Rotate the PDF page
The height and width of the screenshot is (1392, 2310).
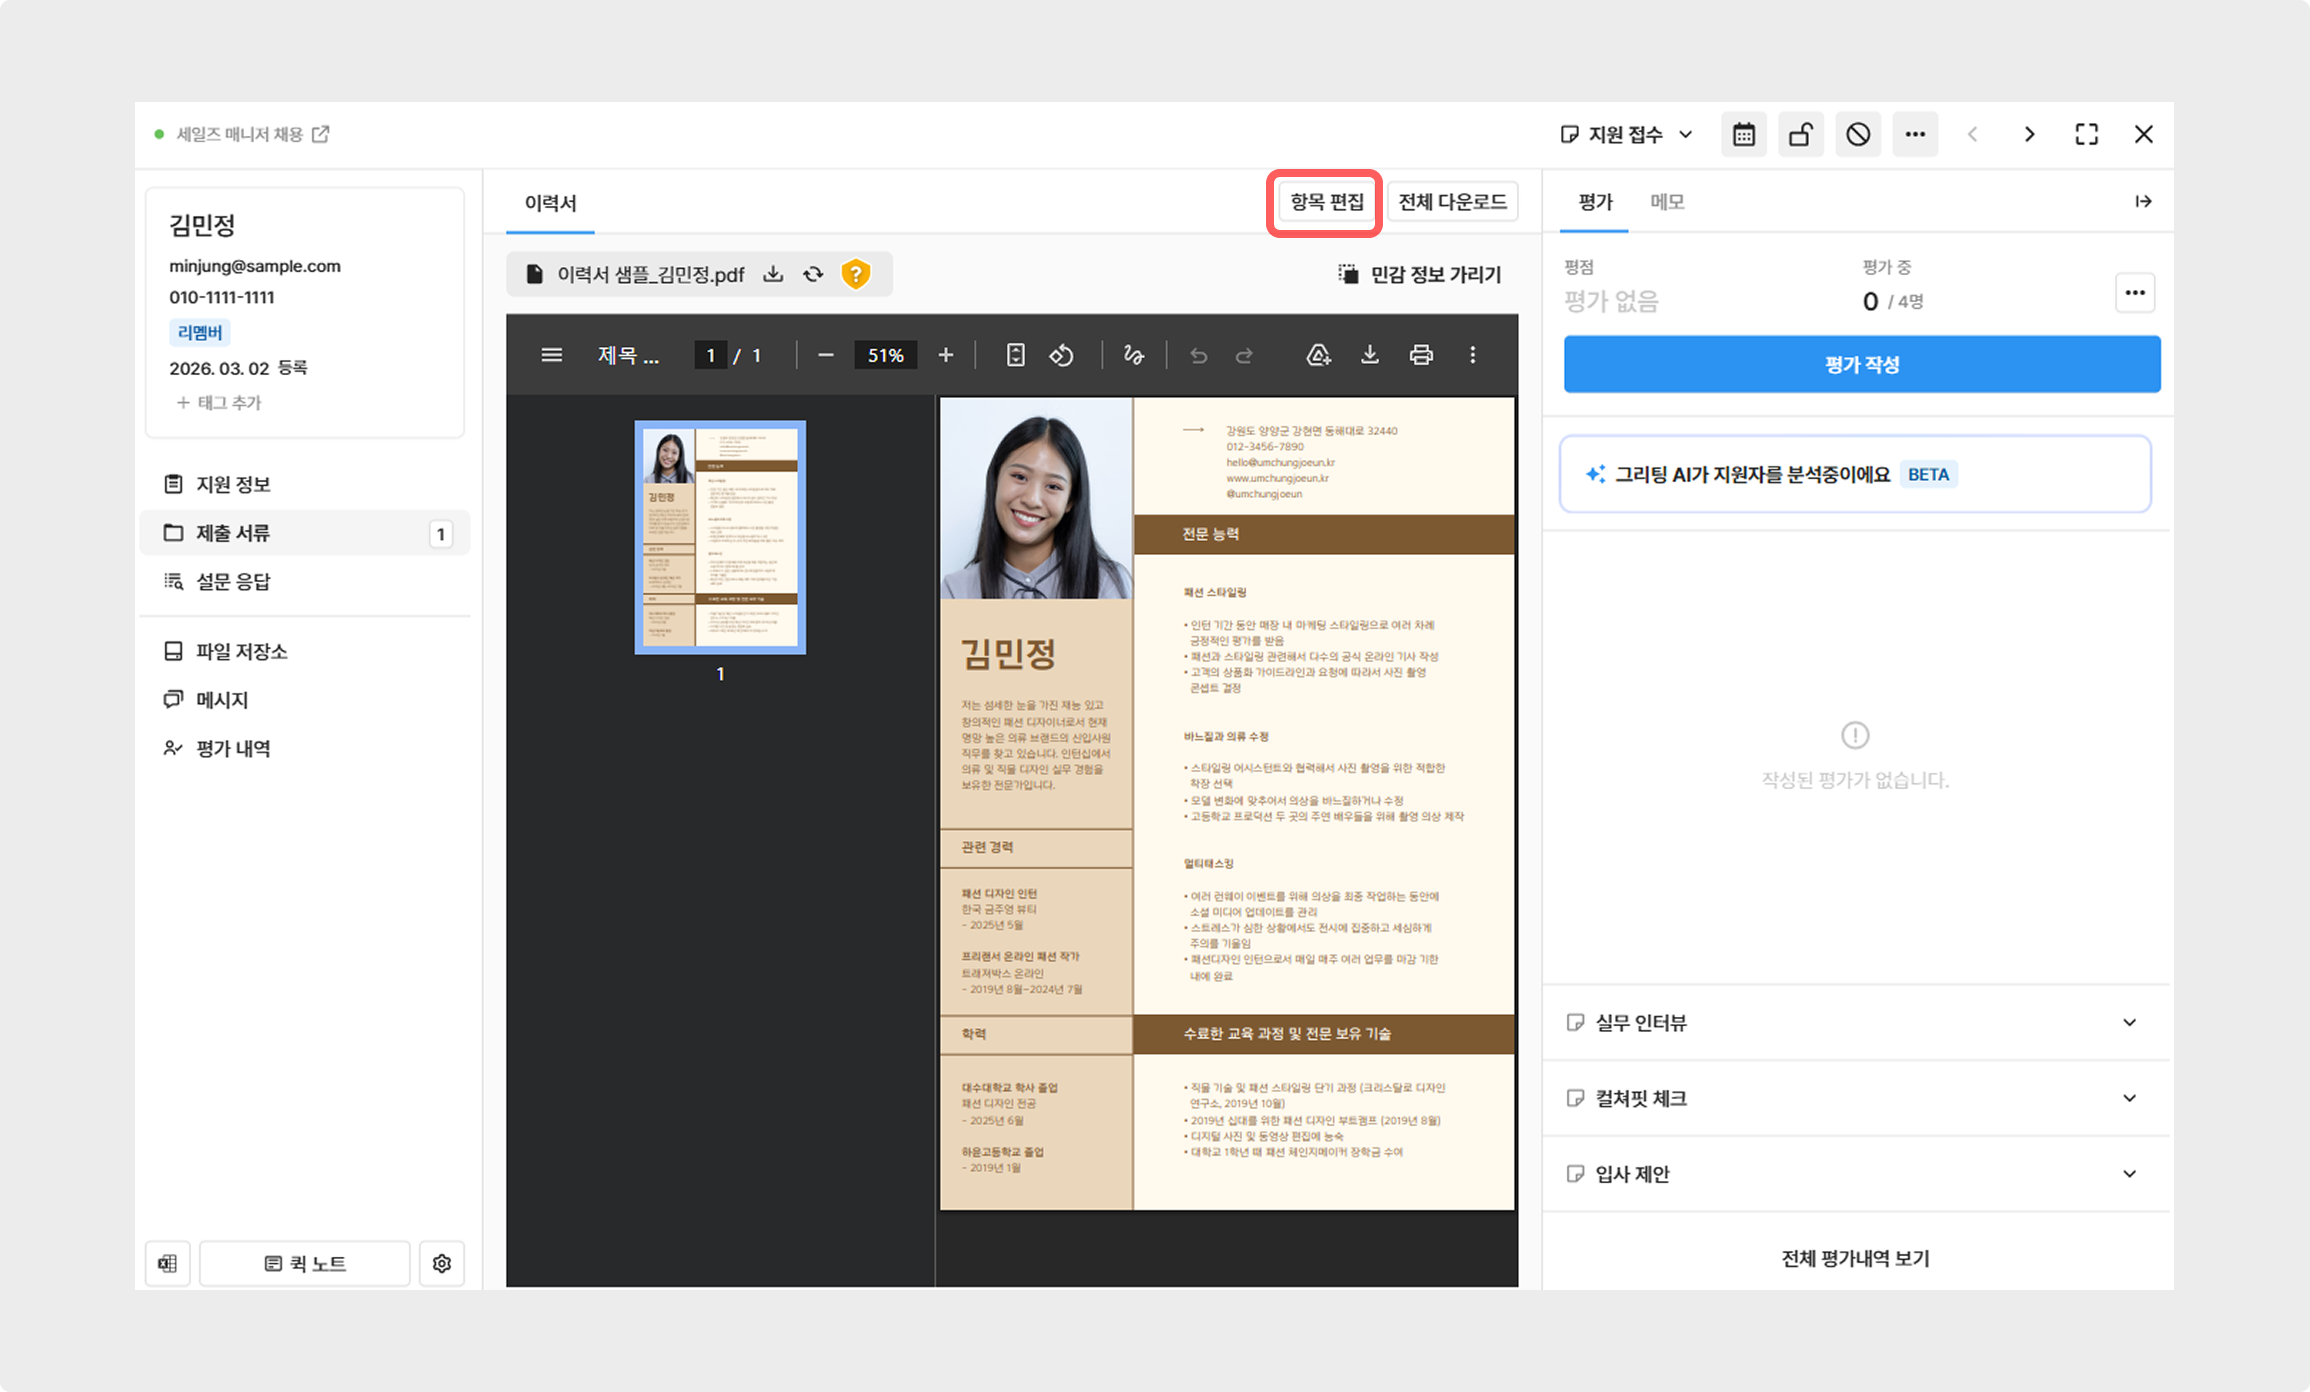(1062, 355)
